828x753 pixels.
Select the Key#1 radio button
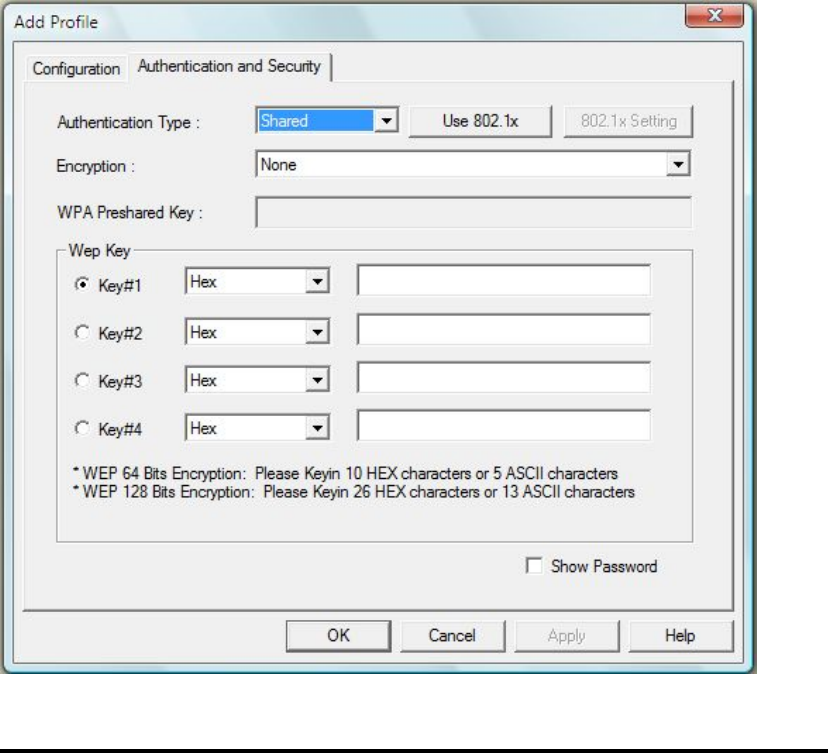click(82, 285)
